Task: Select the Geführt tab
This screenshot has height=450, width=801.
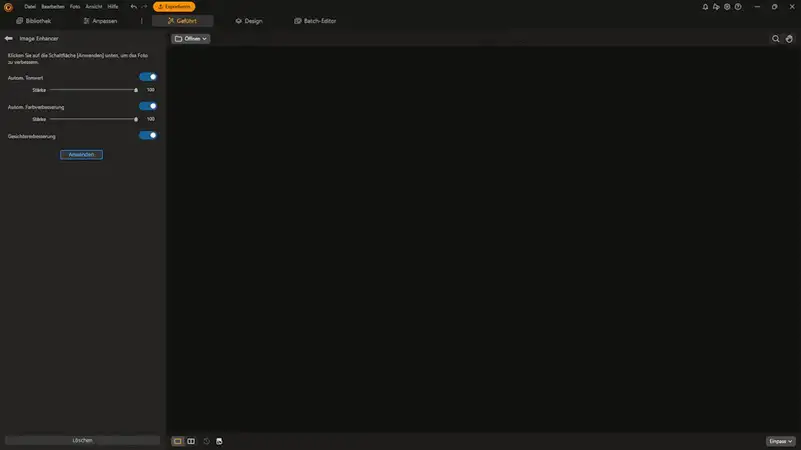Action: 182,21
